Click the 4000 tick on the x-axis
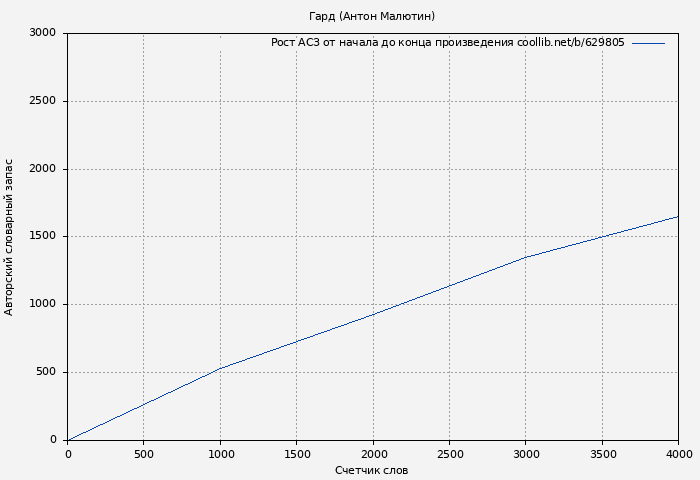The width and height of the screenshot is (700, 480). tap(678, 454)
